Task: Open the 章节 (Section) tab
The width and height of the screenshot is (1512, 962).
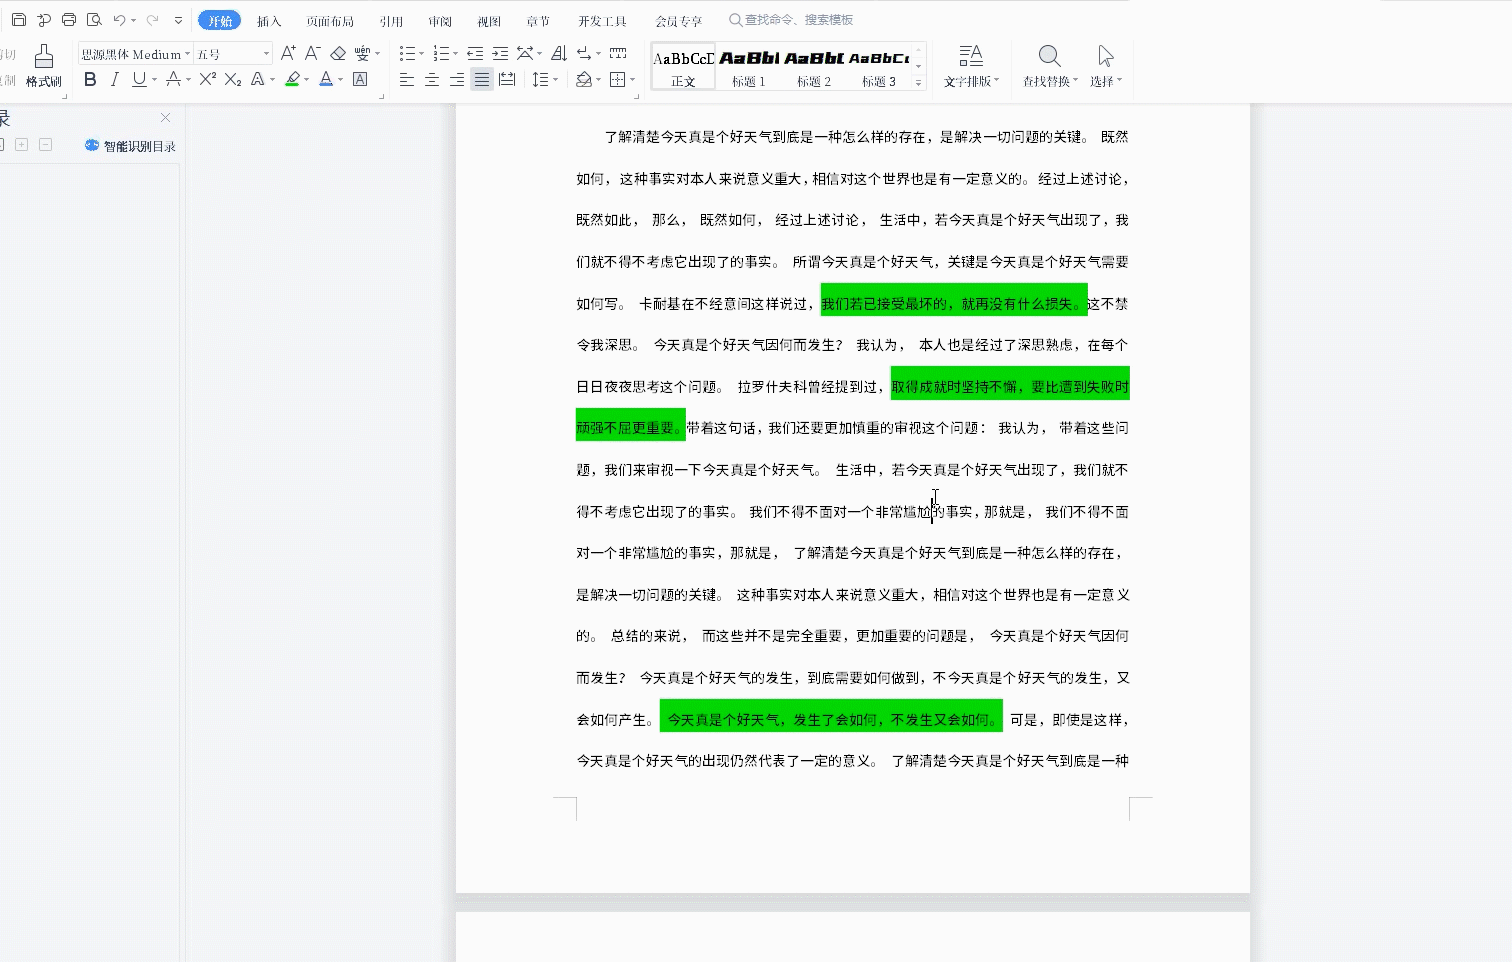Action: (538, 21)
